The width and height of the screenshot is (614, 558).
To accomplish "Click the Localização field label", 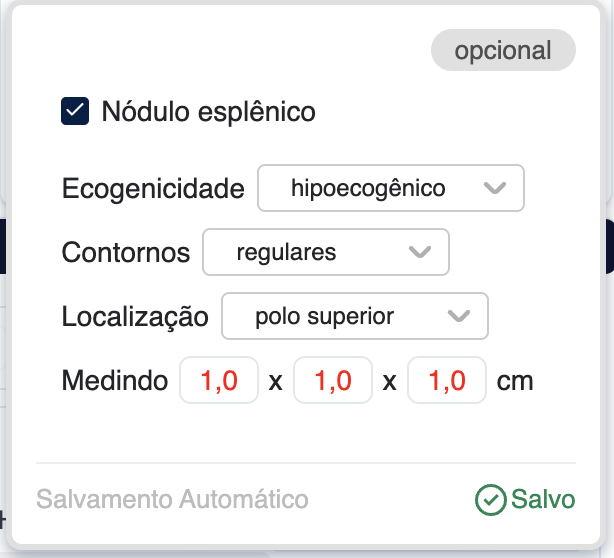I will point(135,317).
